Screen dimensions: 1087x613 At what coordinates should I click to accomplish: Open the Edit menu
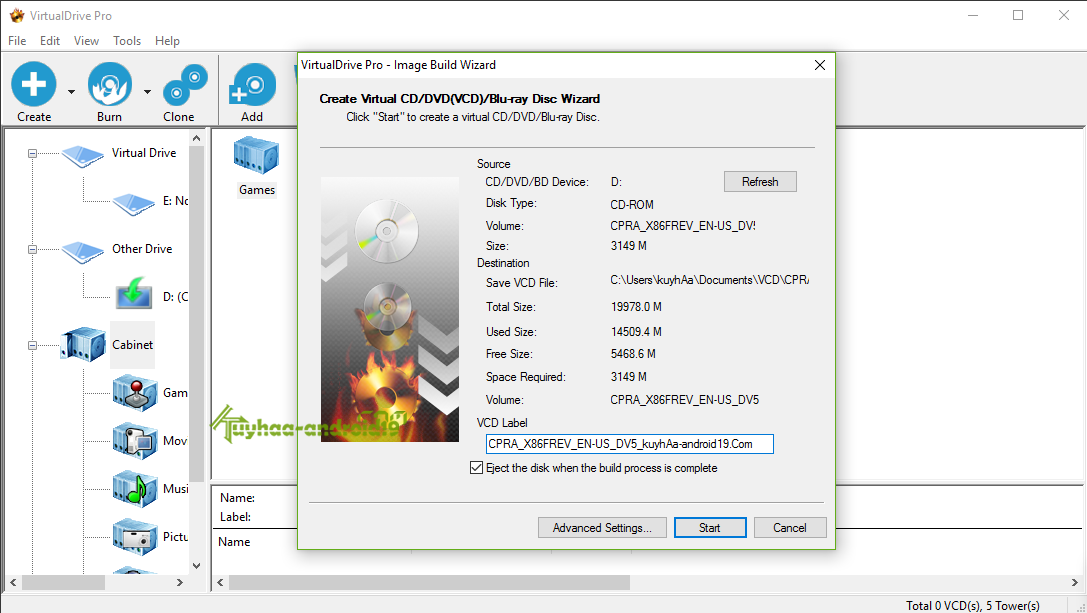[x=50, y=41]
